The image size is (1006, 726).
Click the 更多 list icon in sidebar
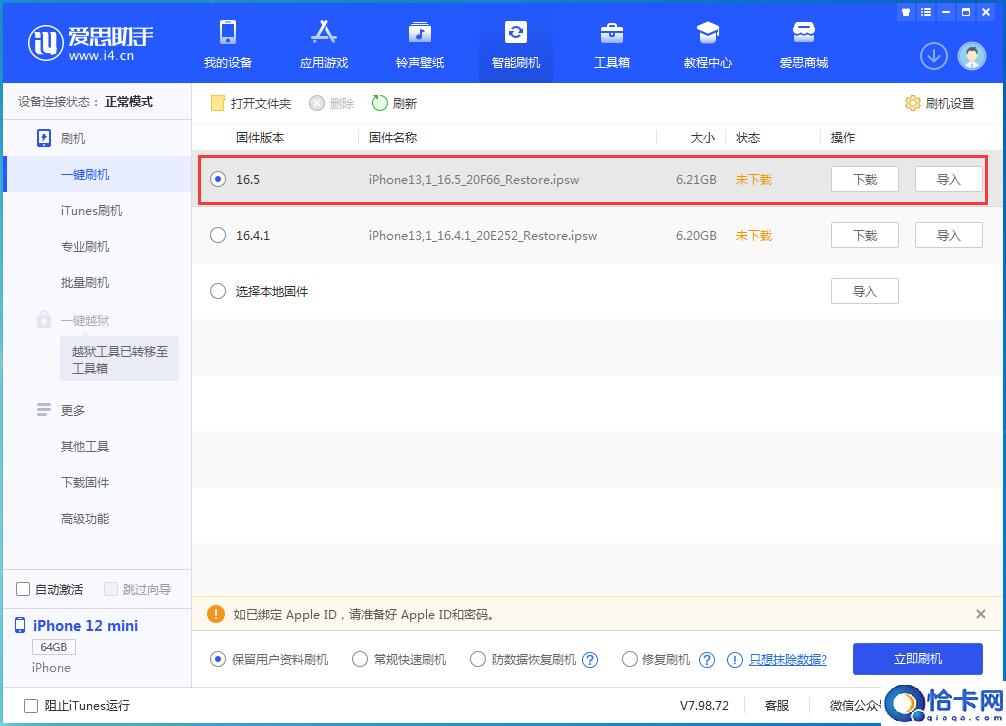pos(44,409)
